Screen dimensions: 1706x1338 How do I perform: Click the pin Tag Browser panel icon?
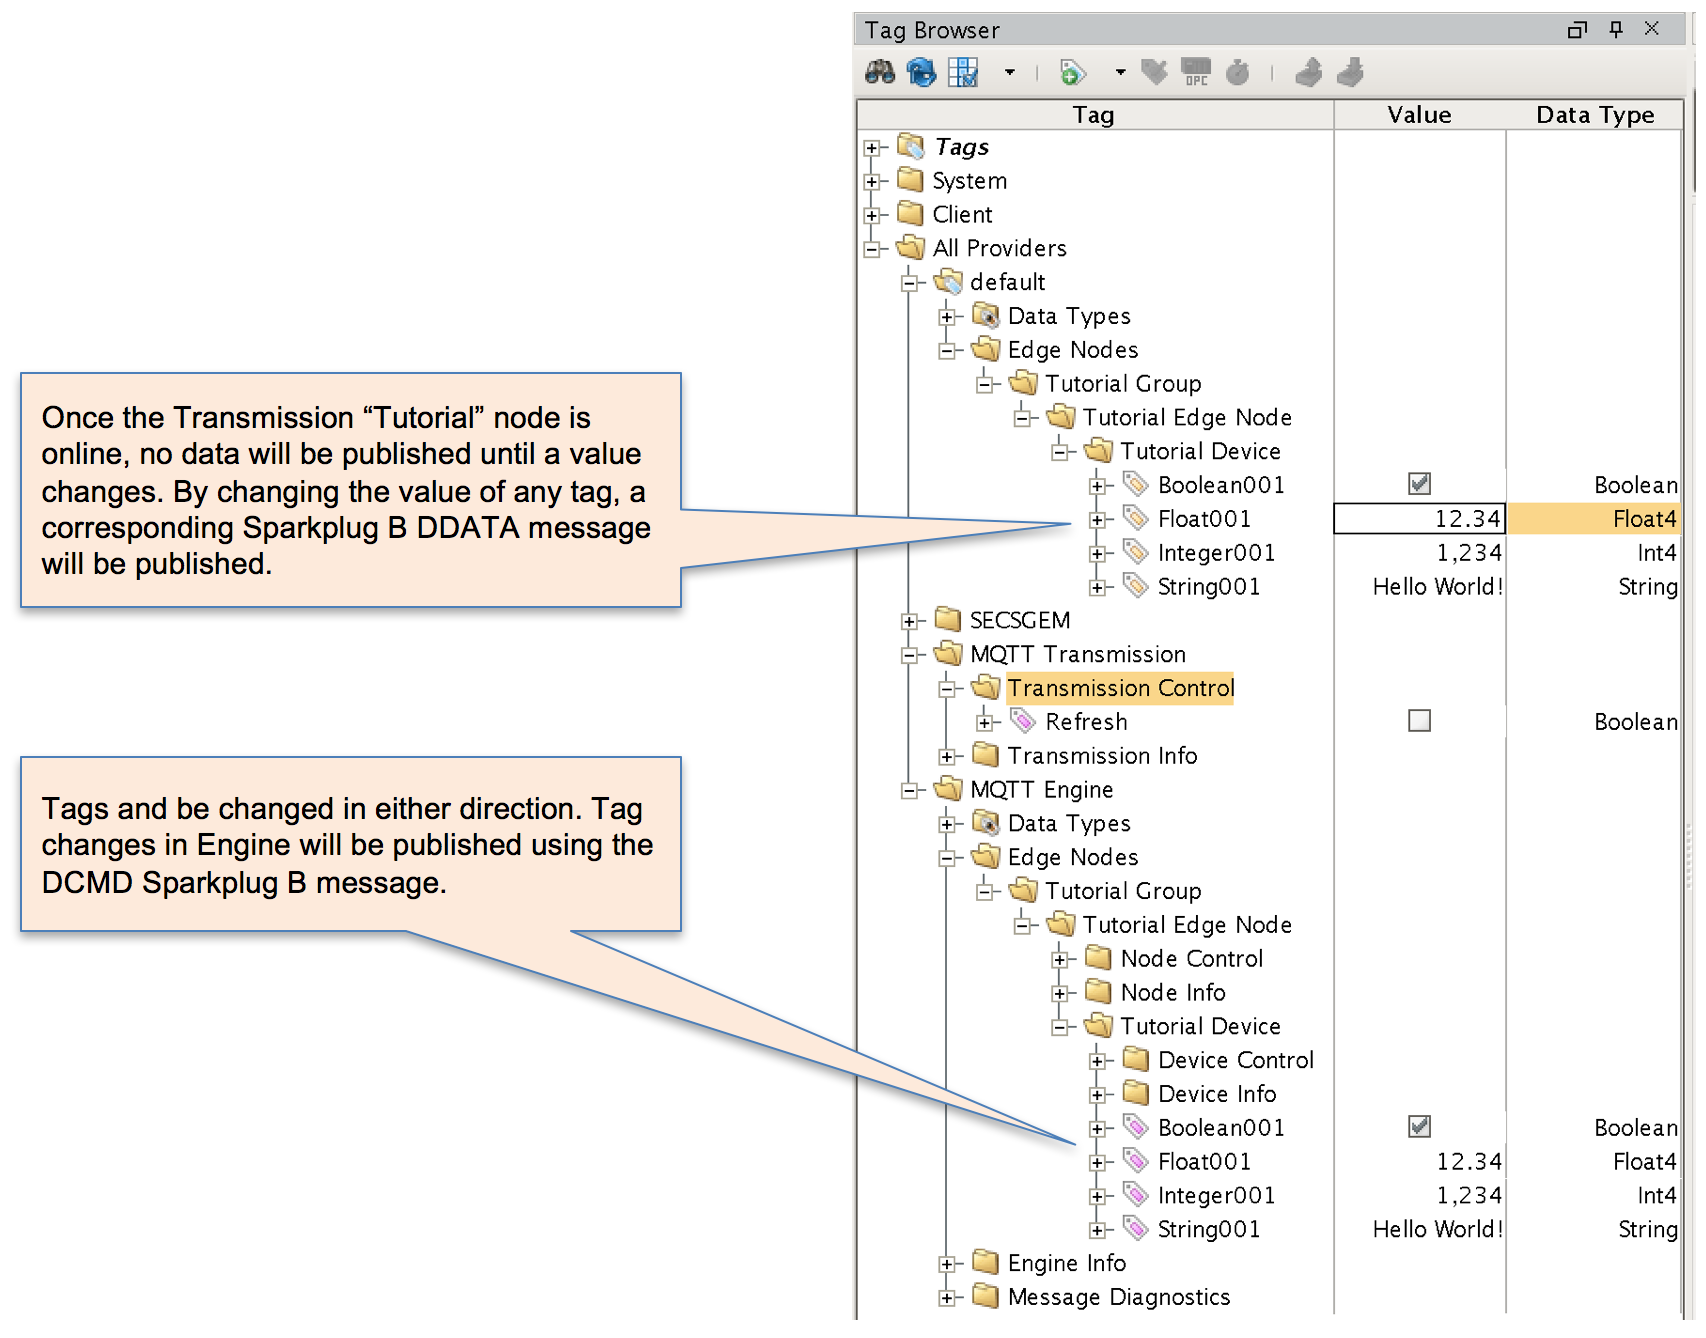click(1616, 30)
